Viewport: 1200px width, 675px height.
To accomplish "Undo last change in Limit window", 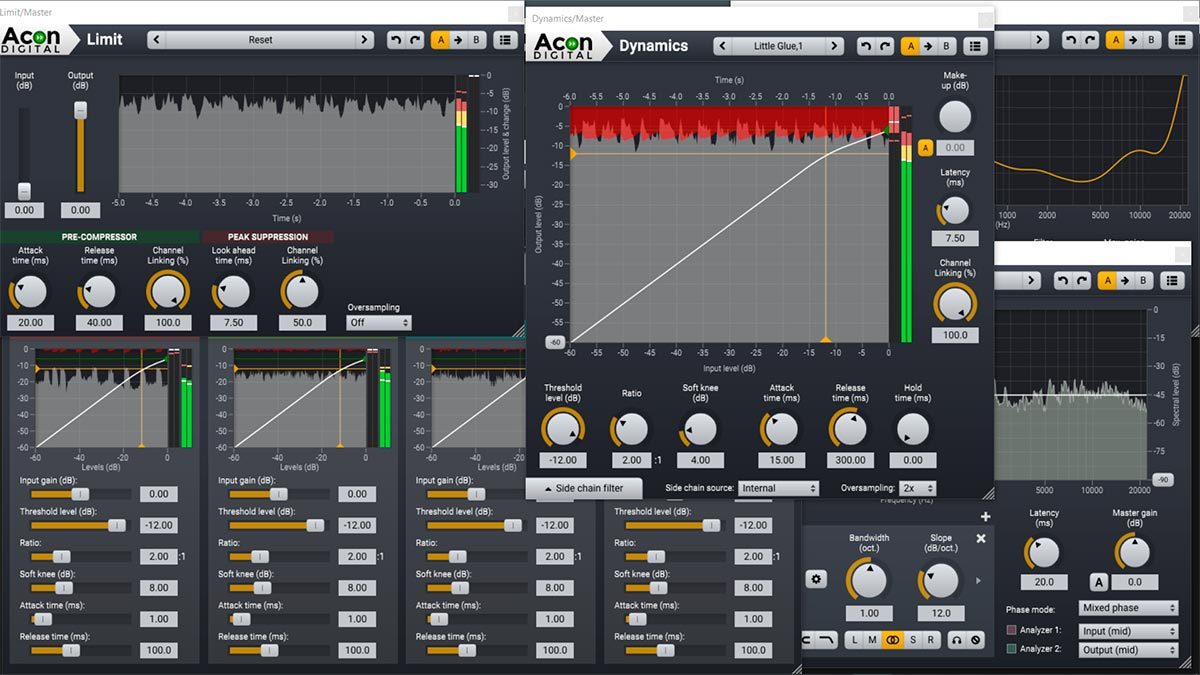I will click(x=395, y=40).
